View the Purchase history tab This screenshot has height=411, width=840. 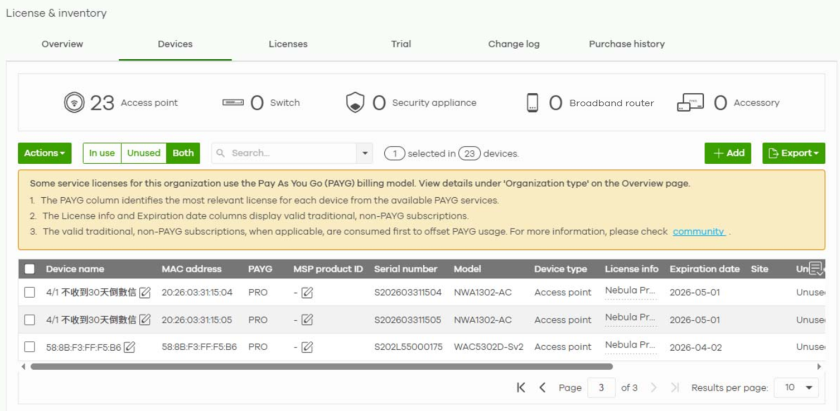(x=627, y=44)
